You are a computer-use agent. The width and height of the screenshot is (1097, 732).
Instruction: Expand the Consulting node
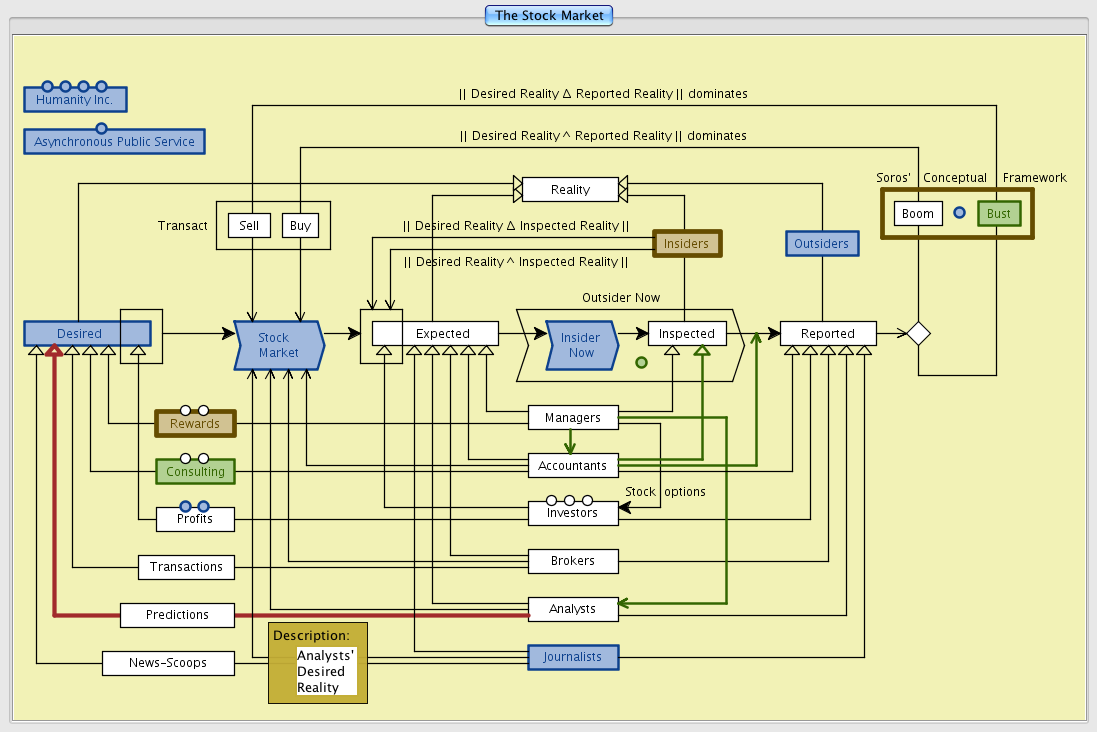(x=195, y=471)
